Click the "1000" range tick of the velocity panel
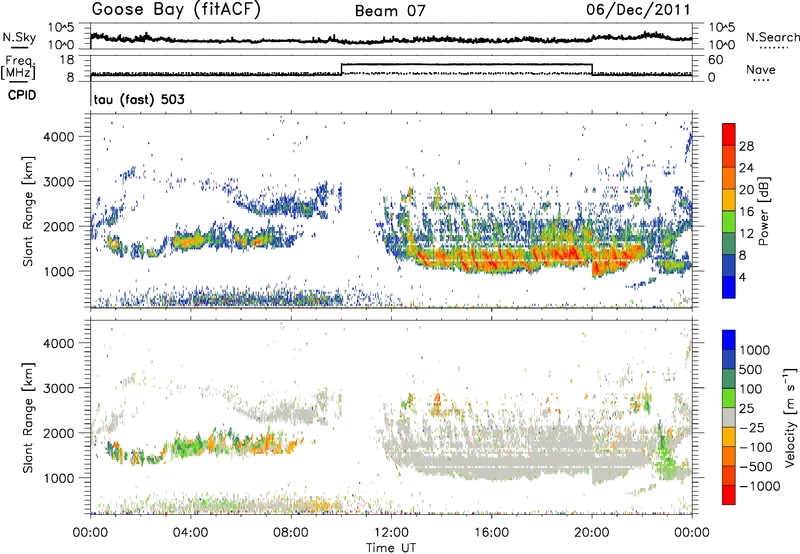Image resolution: width=800 pixels, height=554 pixels. coord(58,478)
